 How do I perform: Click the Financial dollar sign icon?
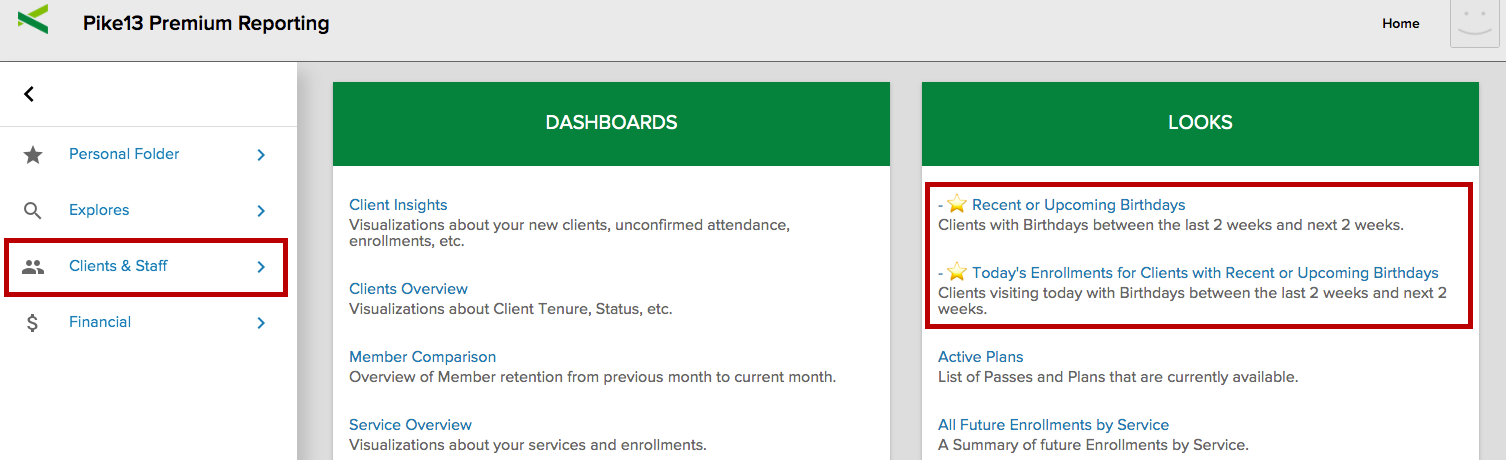(x=33, y=323)
